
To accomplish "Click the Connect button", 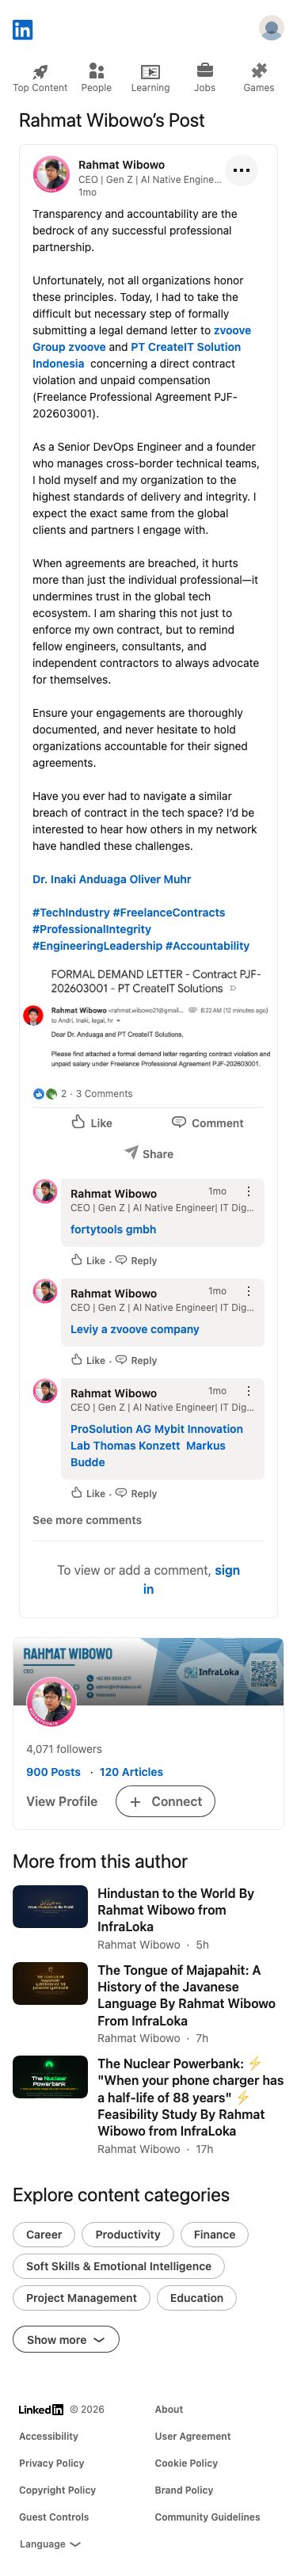I will [165, 1801].
